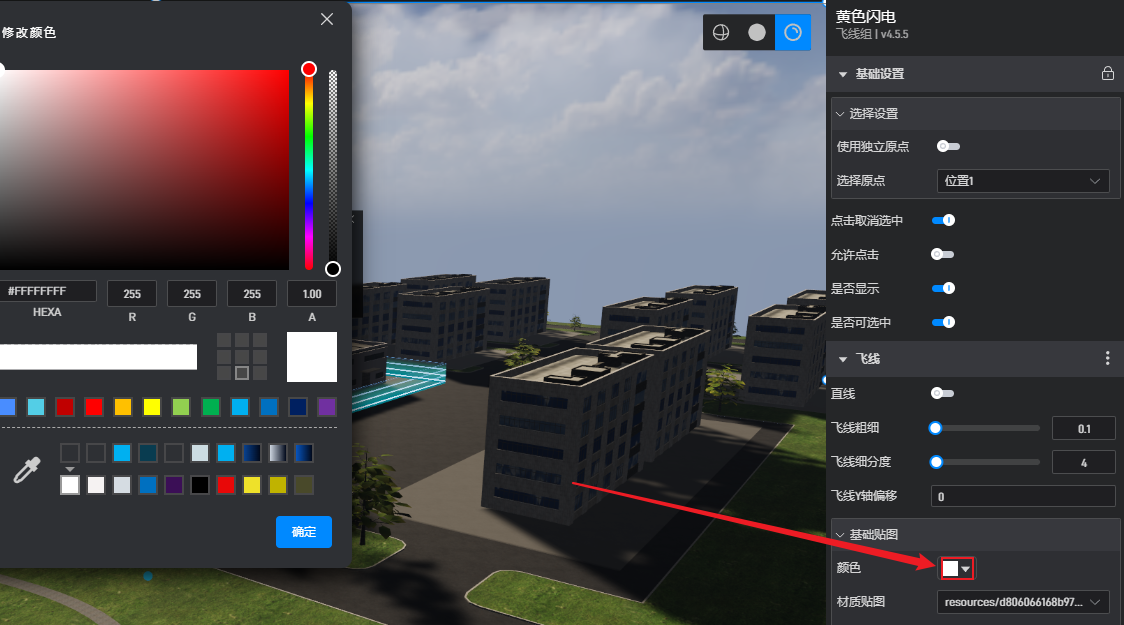The width and height of the screenshot is (1124, 625).
Task: Click the A alpha value field
Action: (312, 294)
